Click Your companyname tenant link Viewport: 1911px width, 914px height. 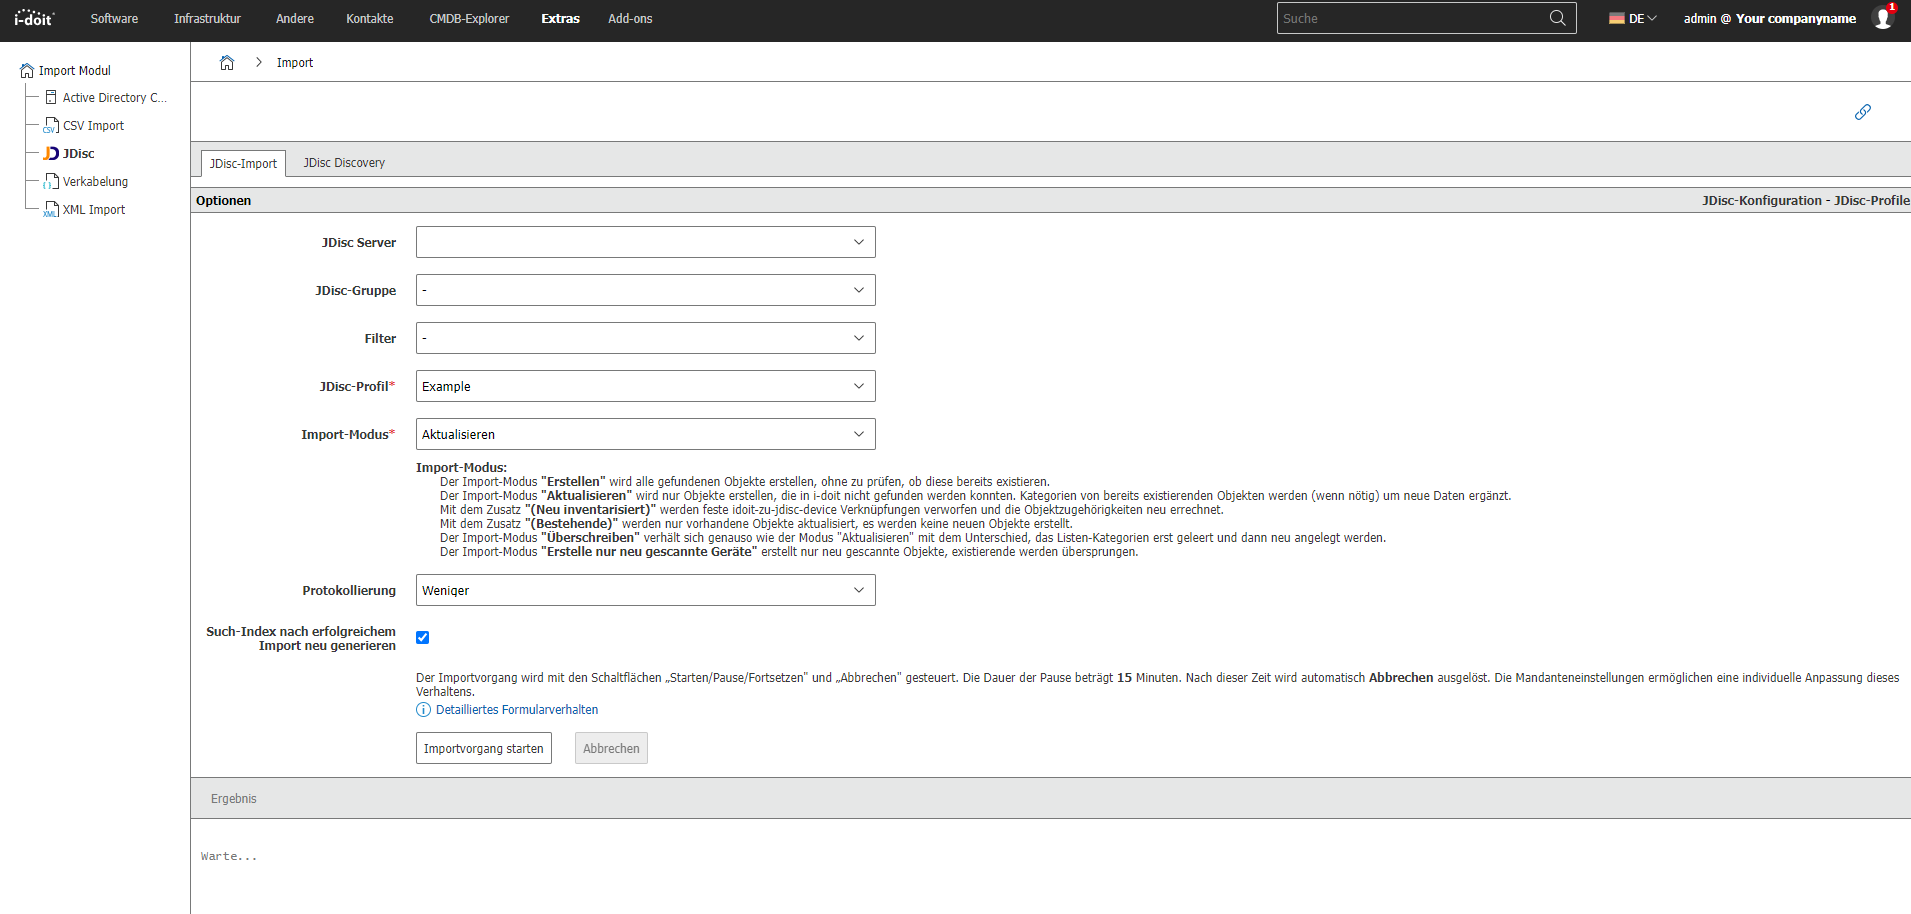tap(1796, 19)
